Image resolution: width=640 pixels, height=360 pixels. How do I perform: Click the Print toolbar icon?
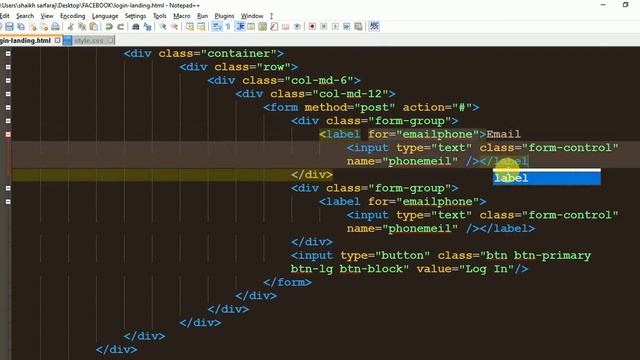pyautogui.click(x=55, y=27)
